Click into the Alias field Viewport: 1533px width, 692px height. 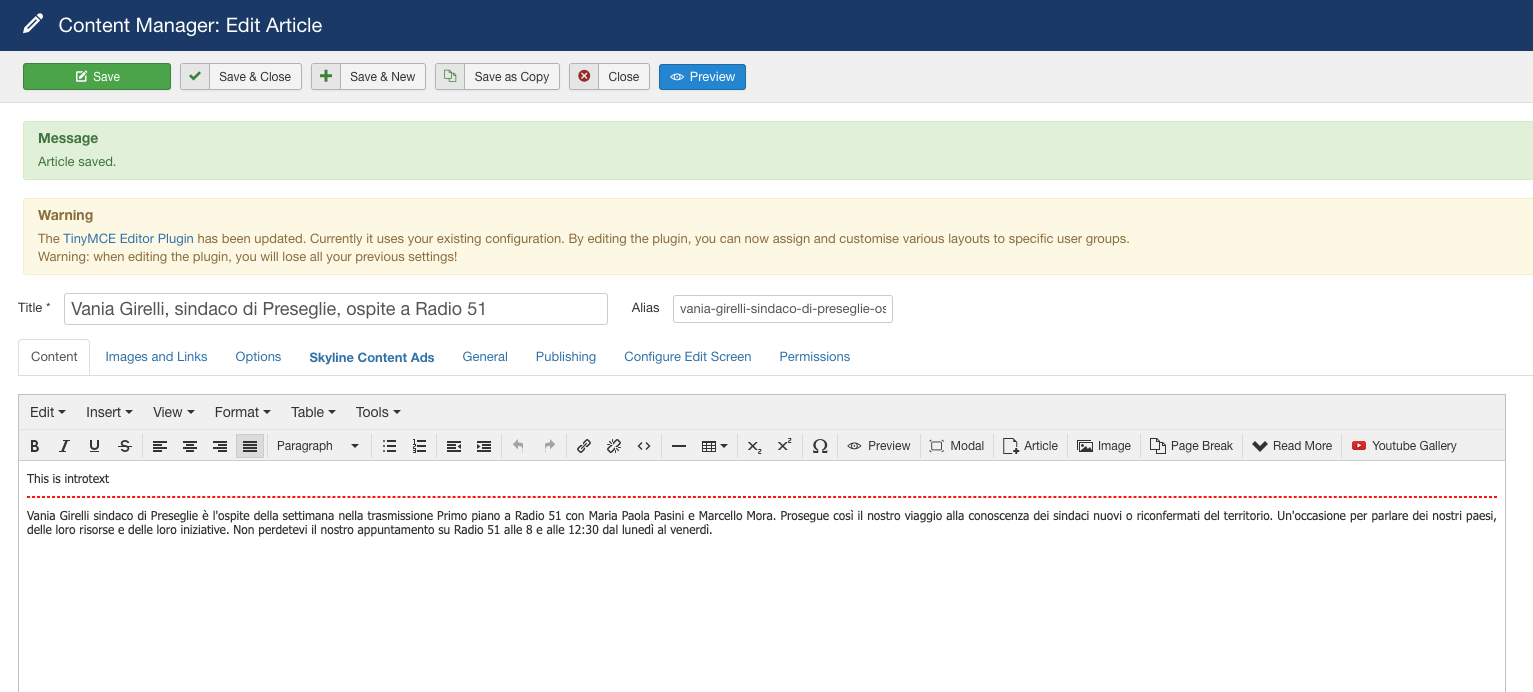[783, 309]
